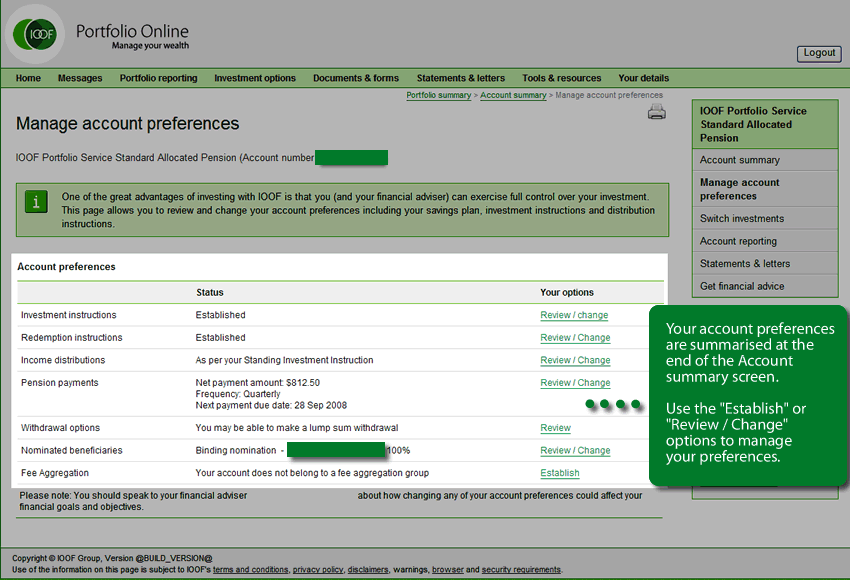Viewport: 850px width, 580px height.
Task: Open Documents & forms menu
Action: 356,78
